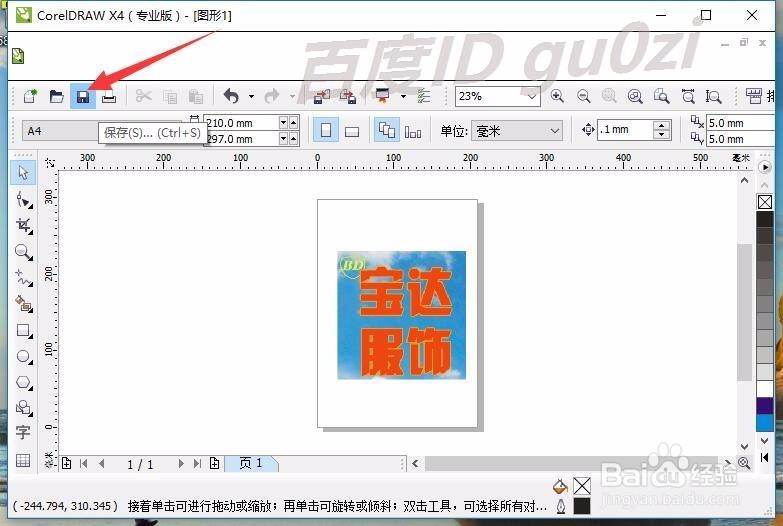Screen dimensions: 783x526
Task: Go to the last page button
Action: (197, 464)
